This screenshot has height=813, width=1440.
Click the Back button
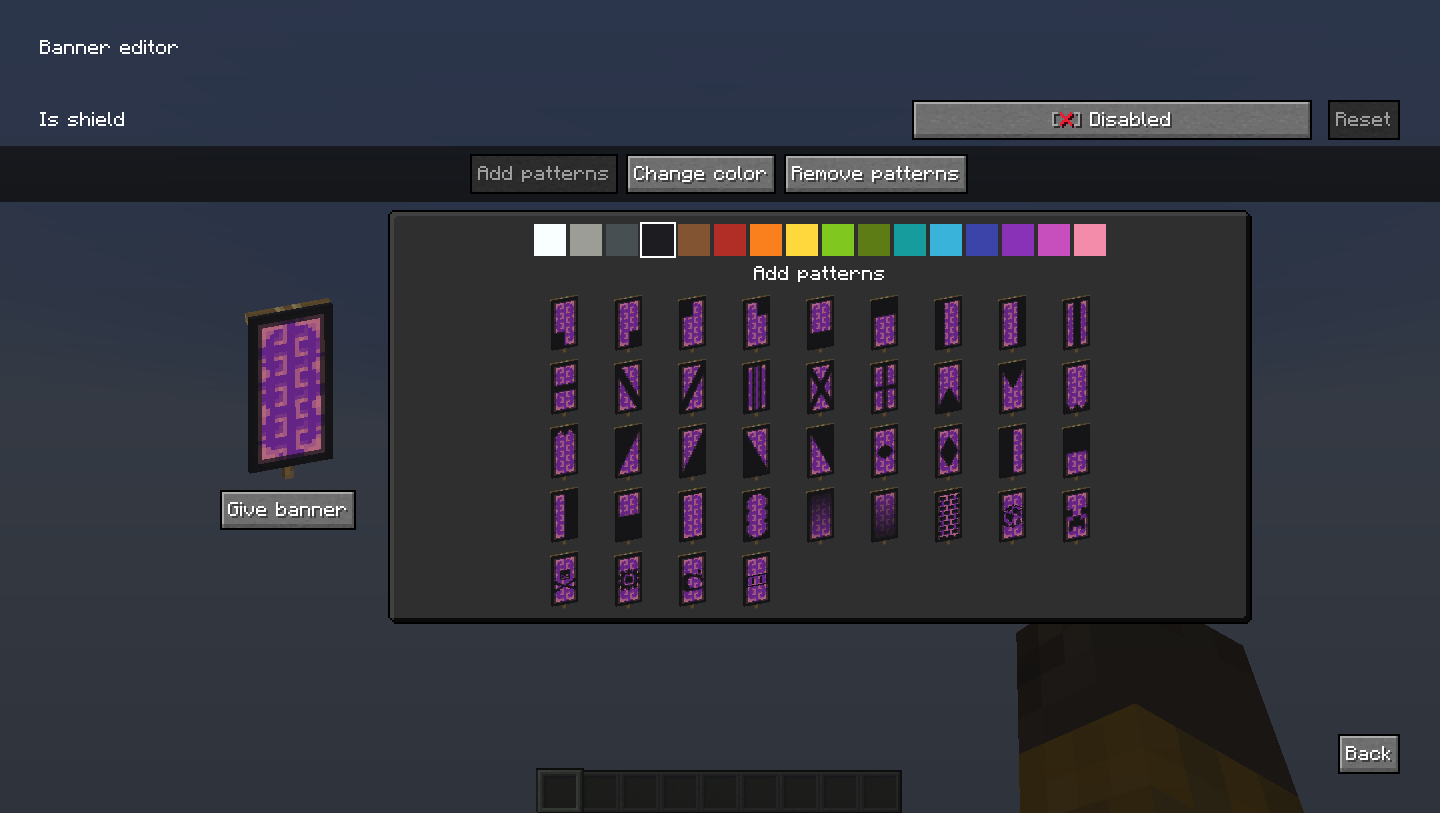coord(1368,754)
